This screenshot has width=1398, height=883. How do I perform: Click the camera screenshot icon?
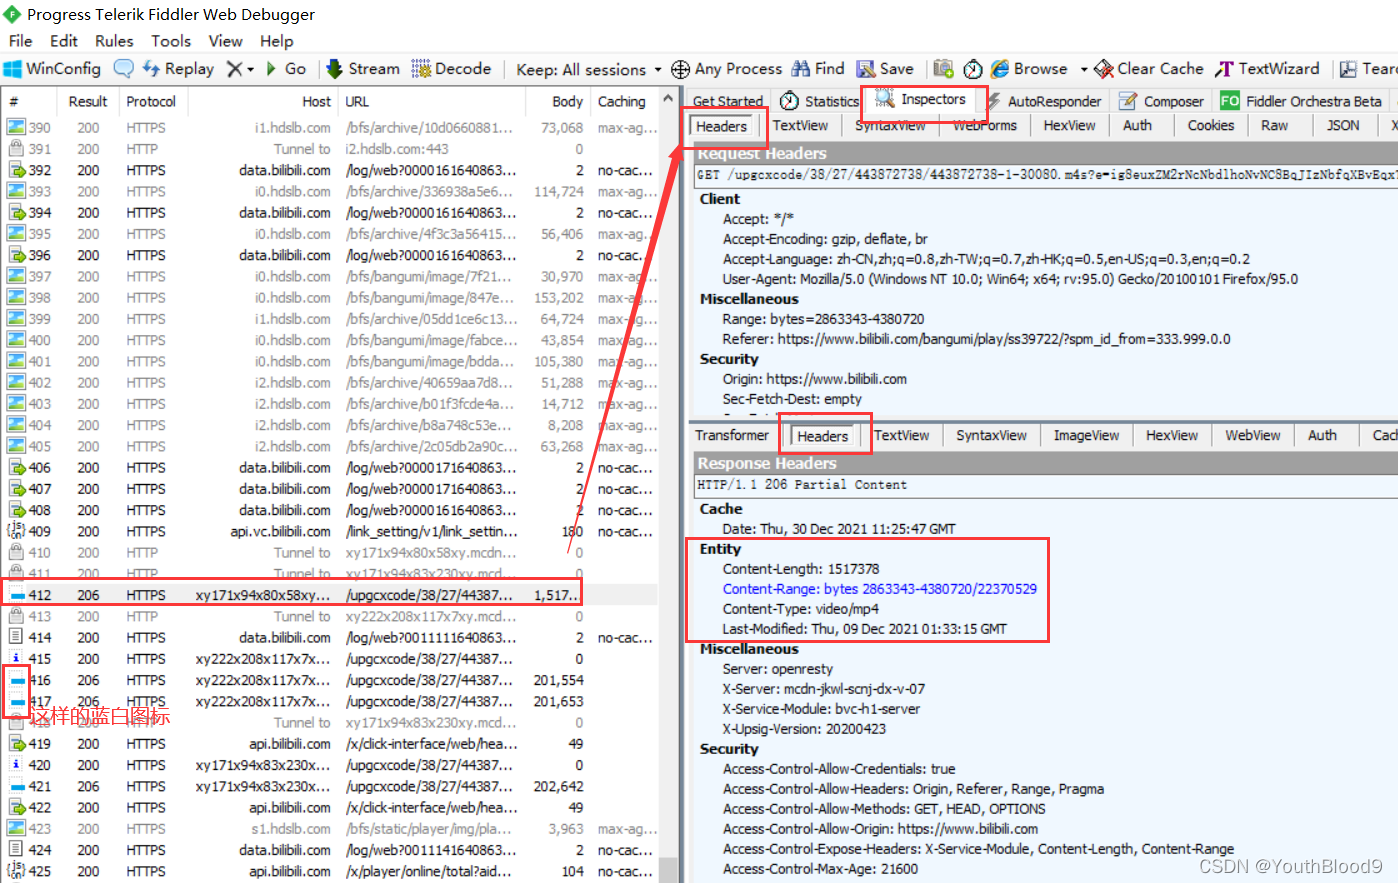tap(943, 69)
